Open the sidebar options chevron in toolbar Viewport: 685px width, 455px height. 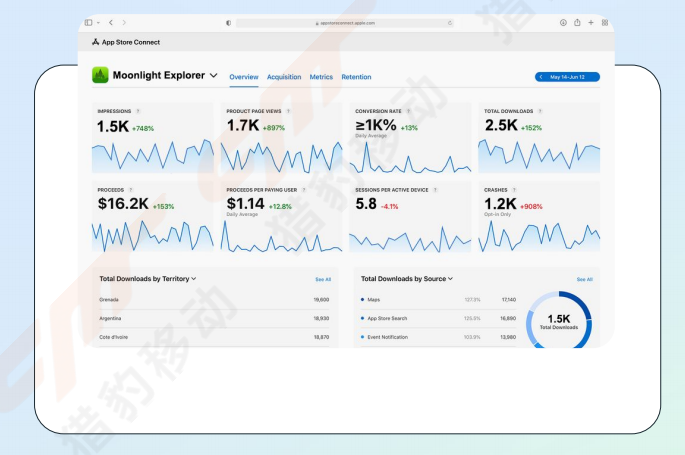click(x=98, y=23)
